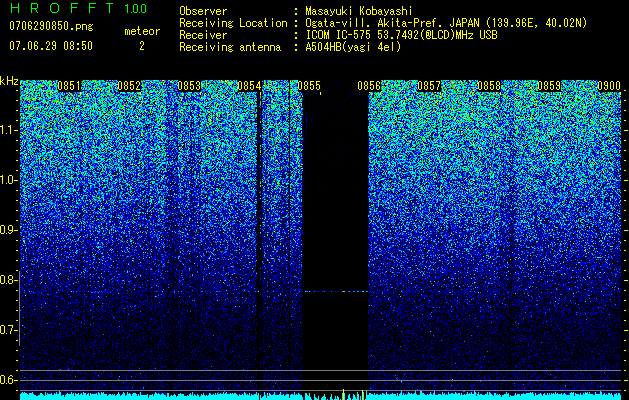
Task: Click the 1.0 frequency axis label
Action: pyautogui.click(x=7, y=180)
